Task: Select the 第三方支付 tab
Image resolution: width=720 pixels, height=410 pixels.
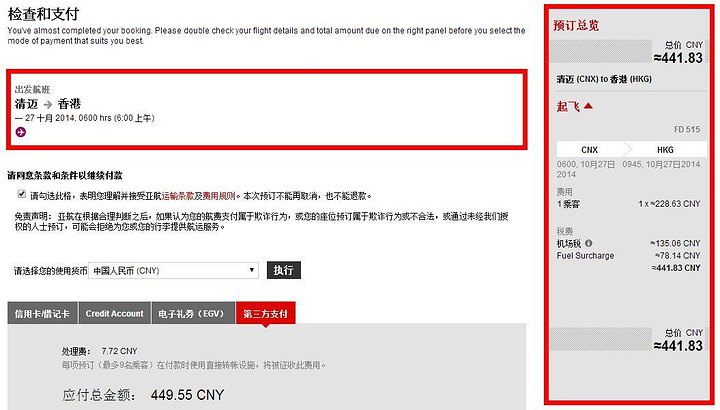Action: point(265,313)
